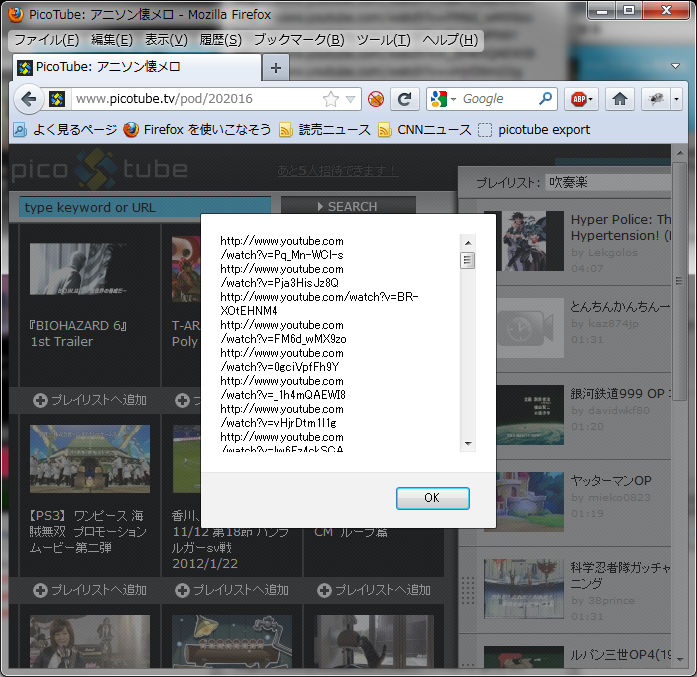
Task: Click the ルパン三世OP4 playlist title
Action: (x=621, y=654)
